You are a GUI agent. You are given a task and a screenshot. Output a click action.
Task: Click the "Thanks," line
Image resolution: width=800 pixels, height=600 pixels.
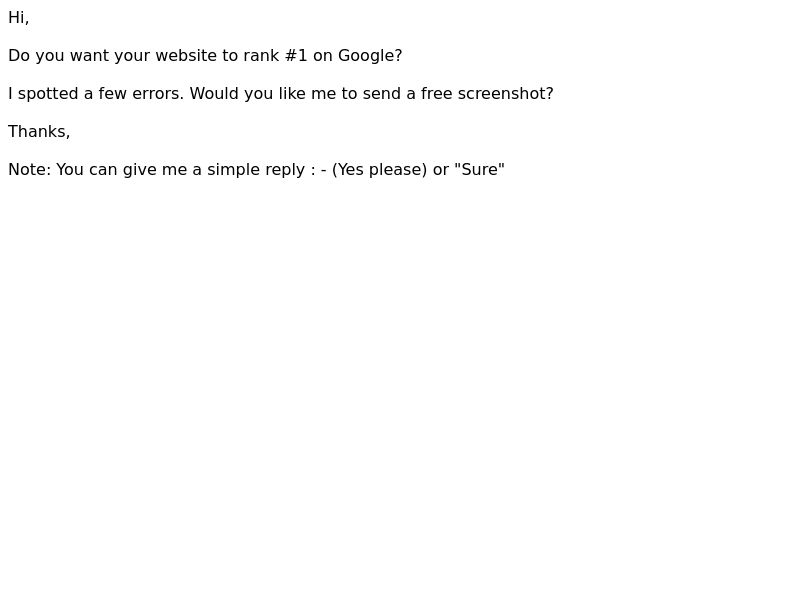(39, 132)
